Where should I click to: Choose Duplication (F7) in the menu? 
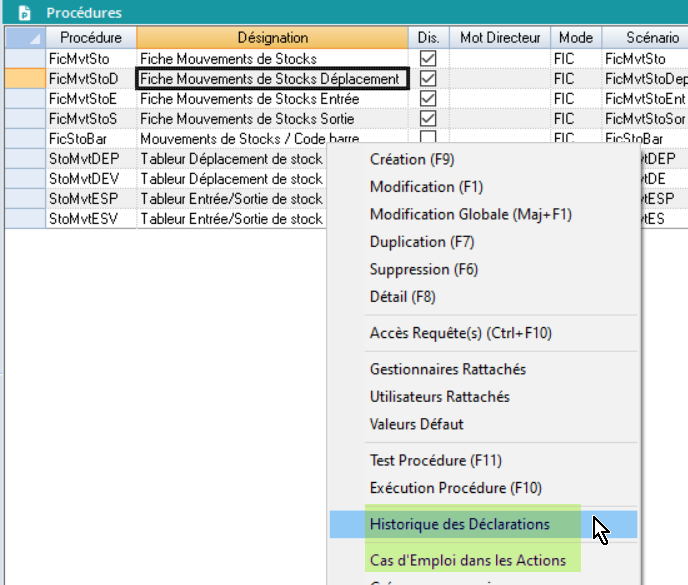click(422, 242)
